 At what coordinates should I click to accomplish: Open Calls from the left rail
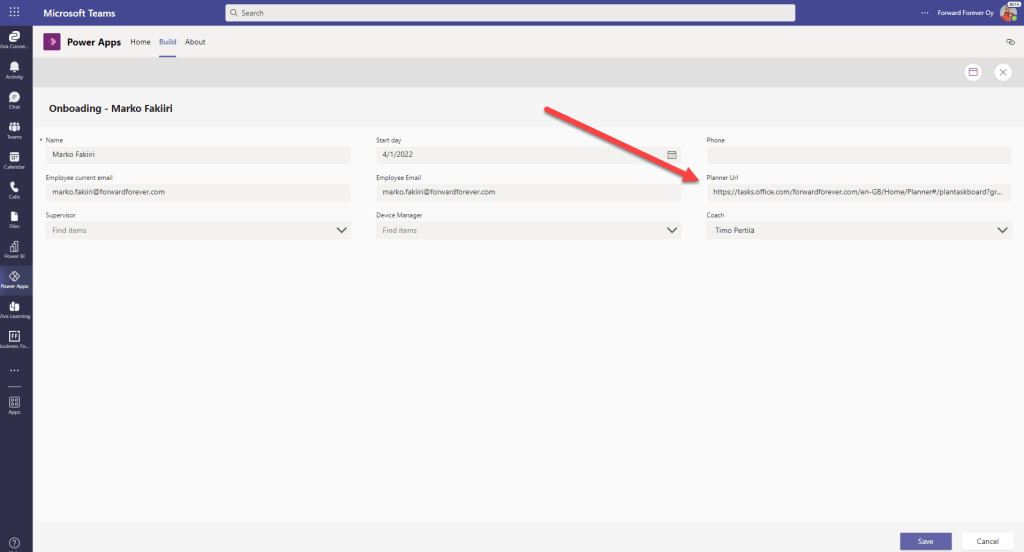point(14,189)
